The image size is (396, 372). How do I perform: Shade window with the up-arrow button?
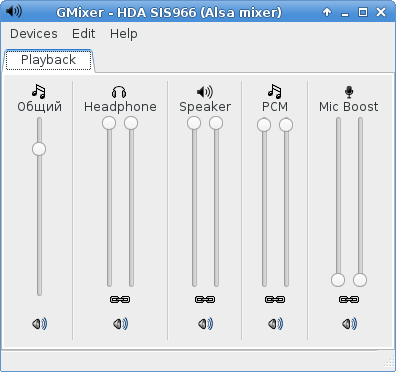[327, 13]
